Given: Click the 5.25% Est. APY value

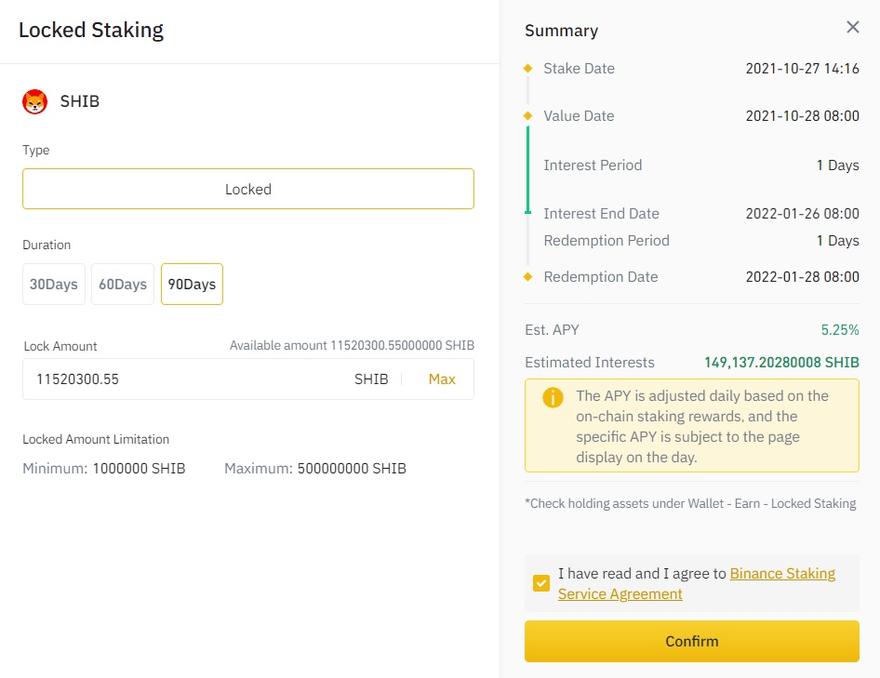Looking at the screenshot, I should (839, 329).
